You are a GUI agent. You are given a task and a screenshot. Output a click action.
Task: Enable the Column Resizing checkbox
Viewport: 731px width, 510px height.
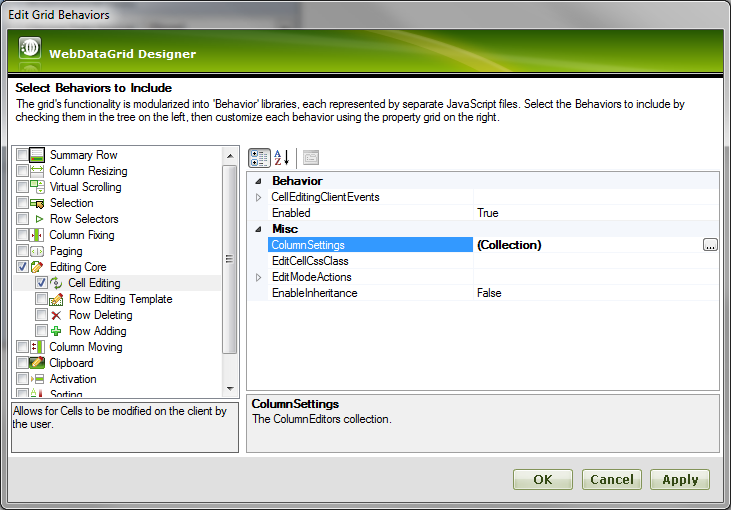pyautogui.click(x=22, y=171)
